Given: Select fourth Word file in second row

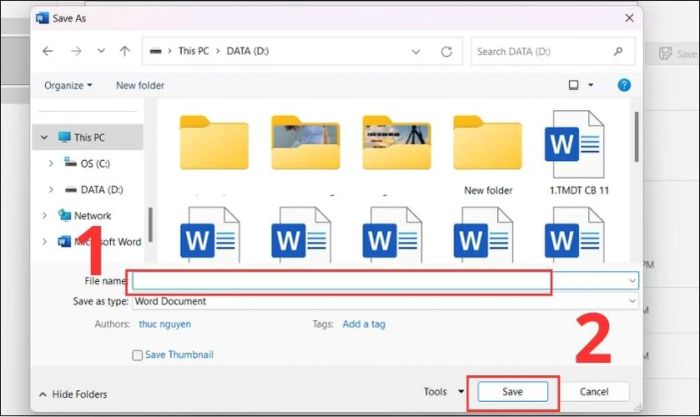Looking at the screenshot, I should pyautogui.click(x=483, y=234).
